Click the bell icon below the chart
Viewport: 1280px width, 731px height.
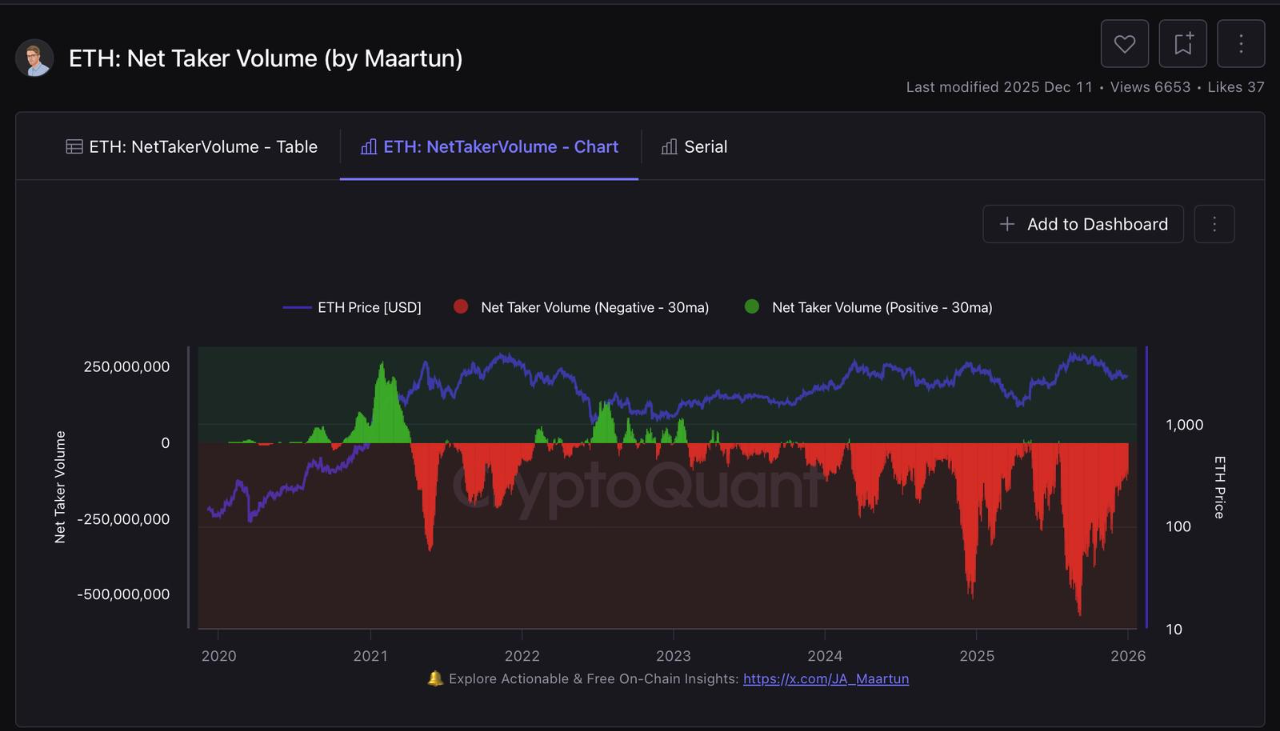tap(435, 679)
